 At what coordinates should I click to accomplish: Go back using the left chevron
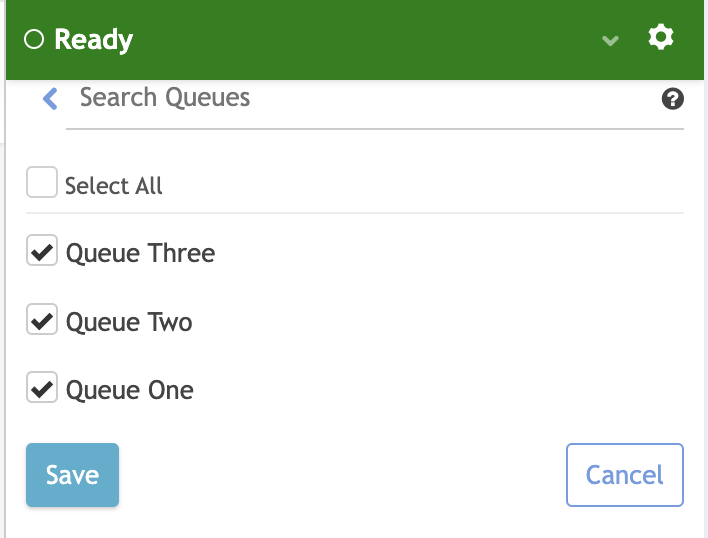tap(50, 98)
